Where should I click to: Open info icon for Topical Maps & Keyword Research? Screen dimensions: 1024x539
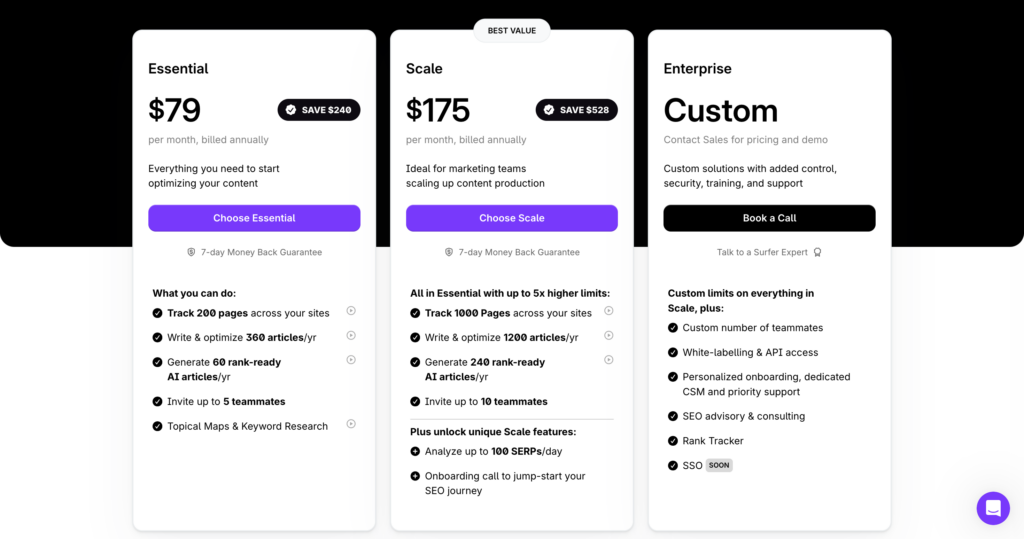pyautogui.click(x=351, y=424)
